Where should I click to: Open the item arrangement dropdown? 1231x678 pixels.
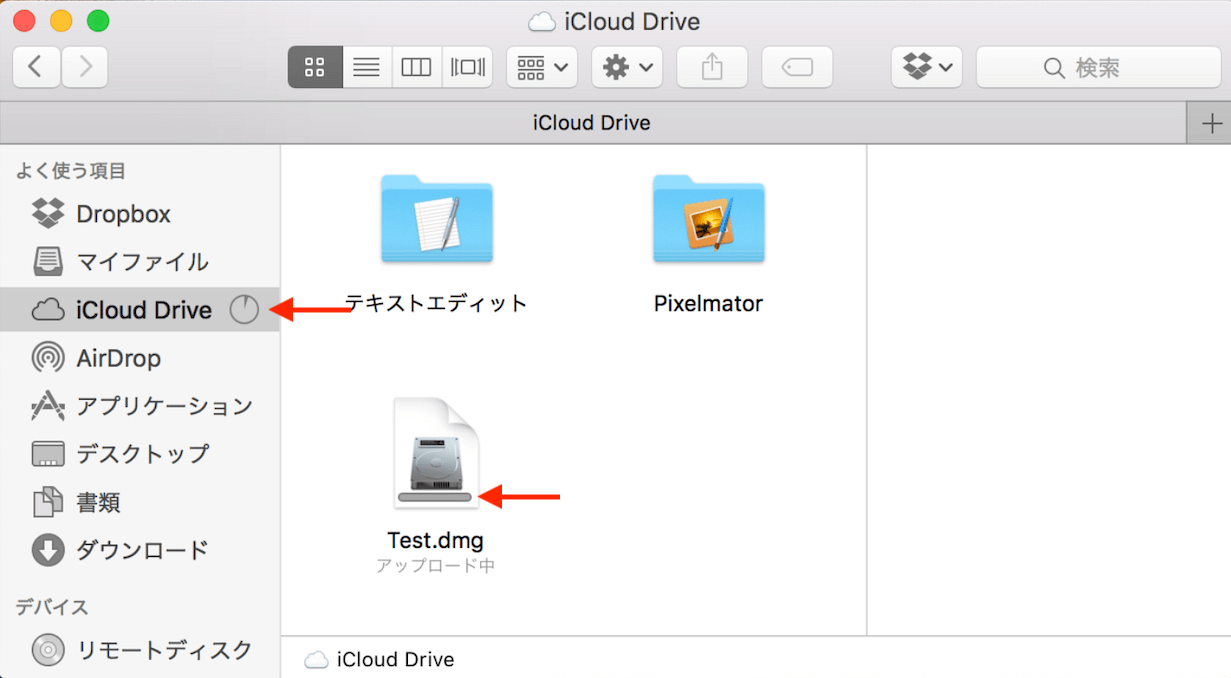click(542, 68)
